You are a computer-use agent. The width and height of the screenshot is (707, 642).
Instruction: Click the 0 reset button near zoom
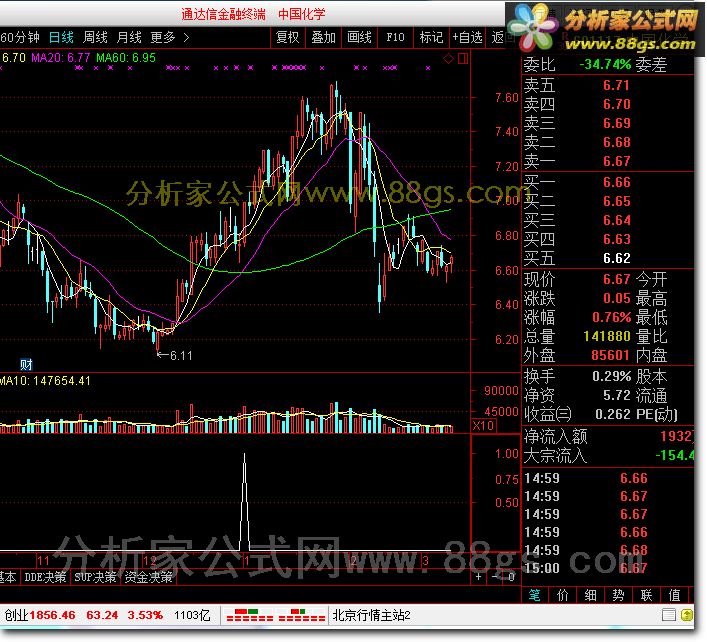point(511,576)
